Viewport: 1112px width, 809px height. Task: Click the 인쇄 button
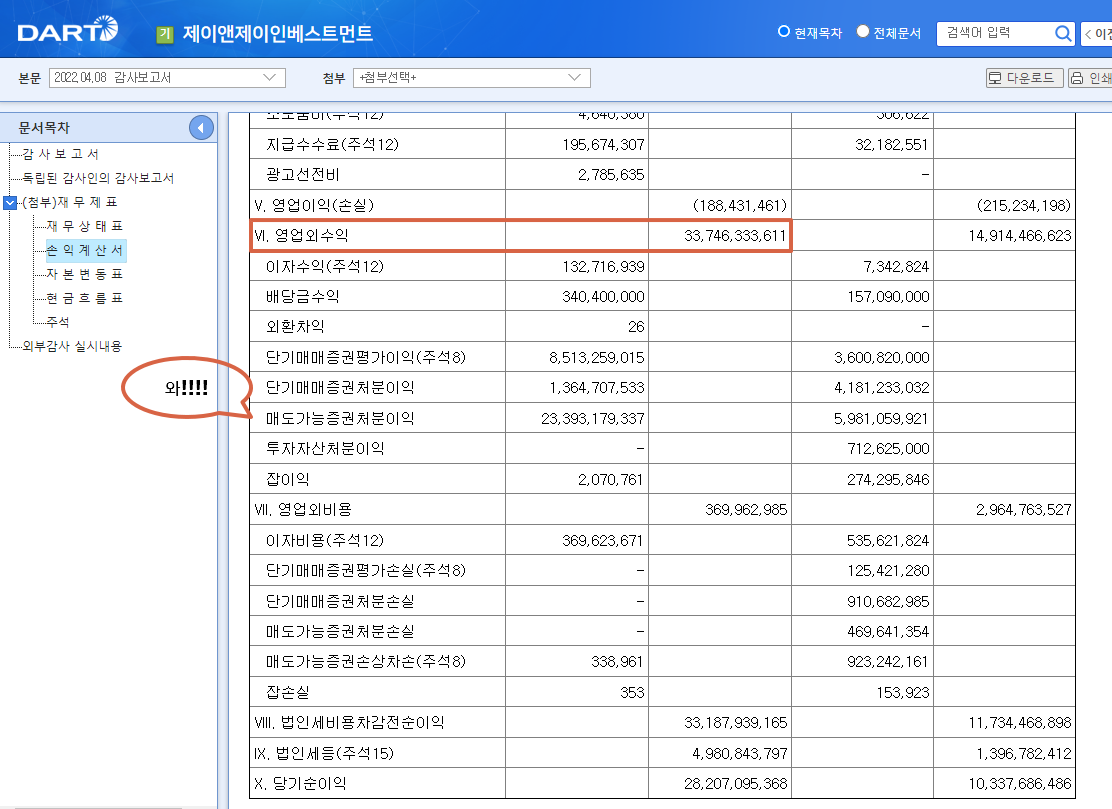pos(1091,78)
